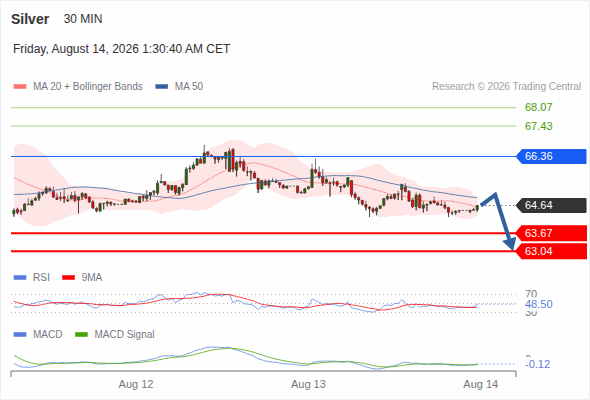The width and height of the screenshot is (590, 400).
Task: Click the 9MA red legend marker
Action: coord(68,278)
